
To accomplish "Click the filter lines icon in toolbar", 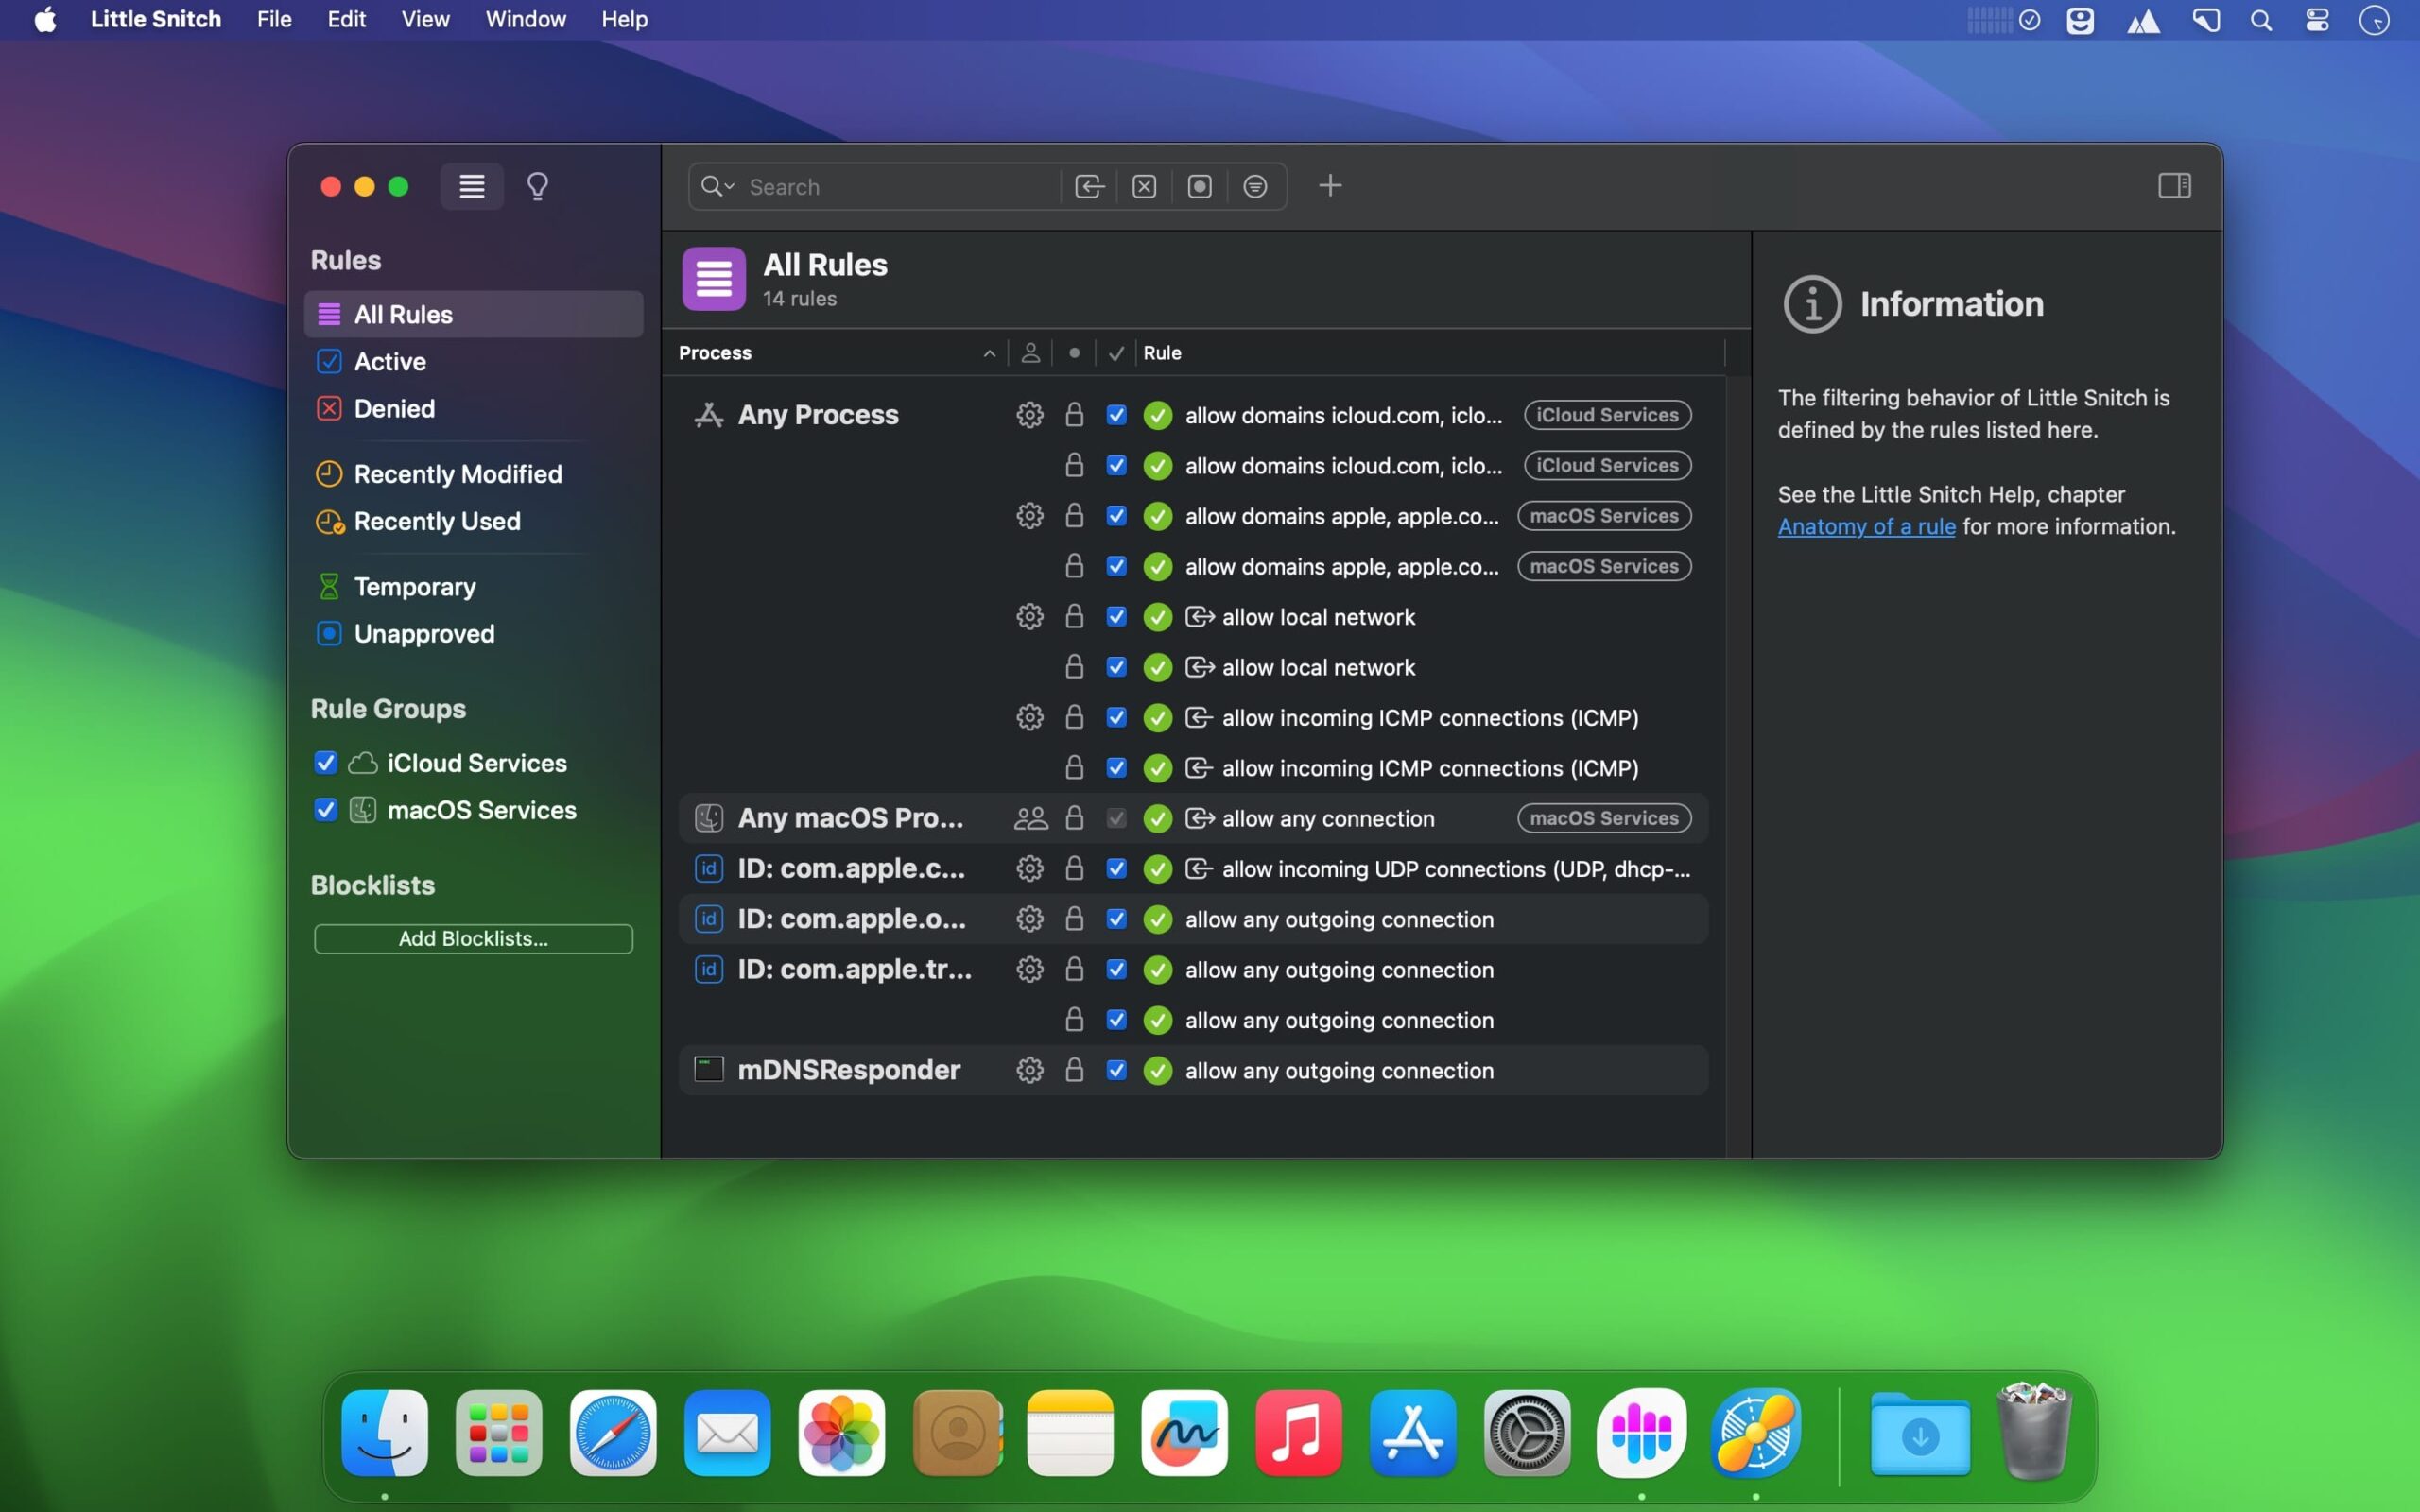I will click(1255, 186).
